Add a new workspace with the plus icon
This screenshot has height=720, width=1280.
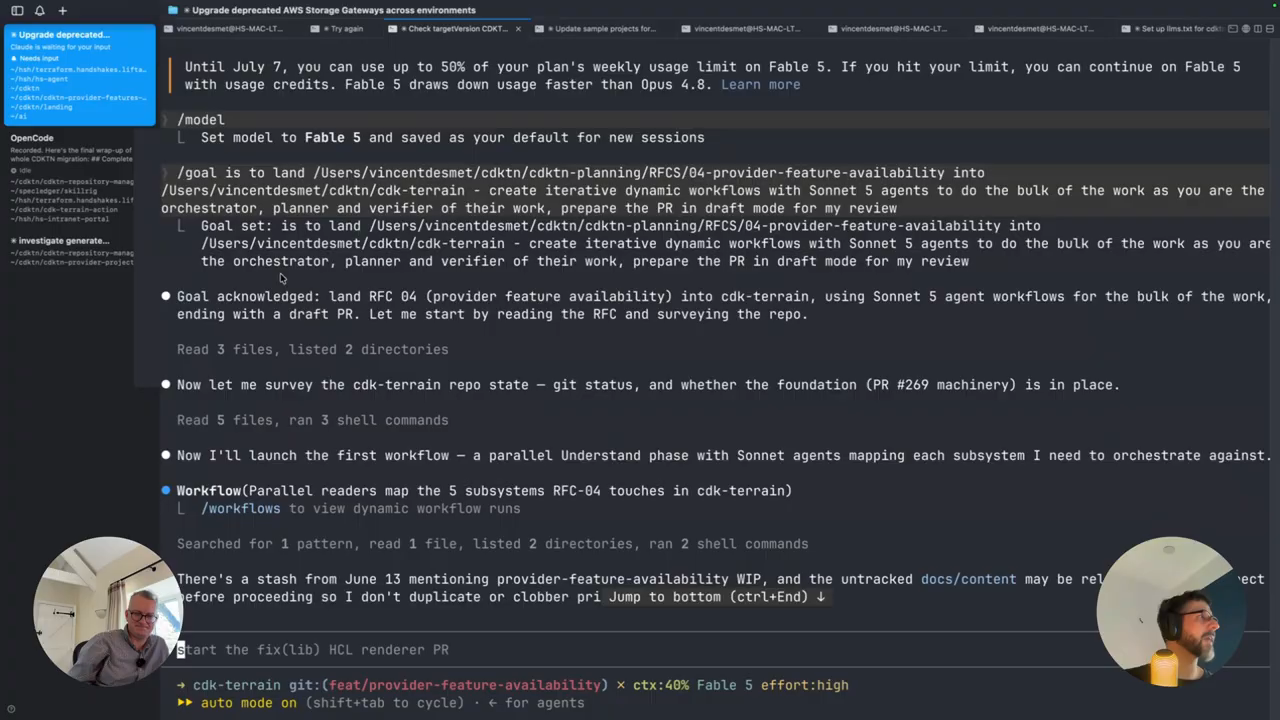point(62,10)
